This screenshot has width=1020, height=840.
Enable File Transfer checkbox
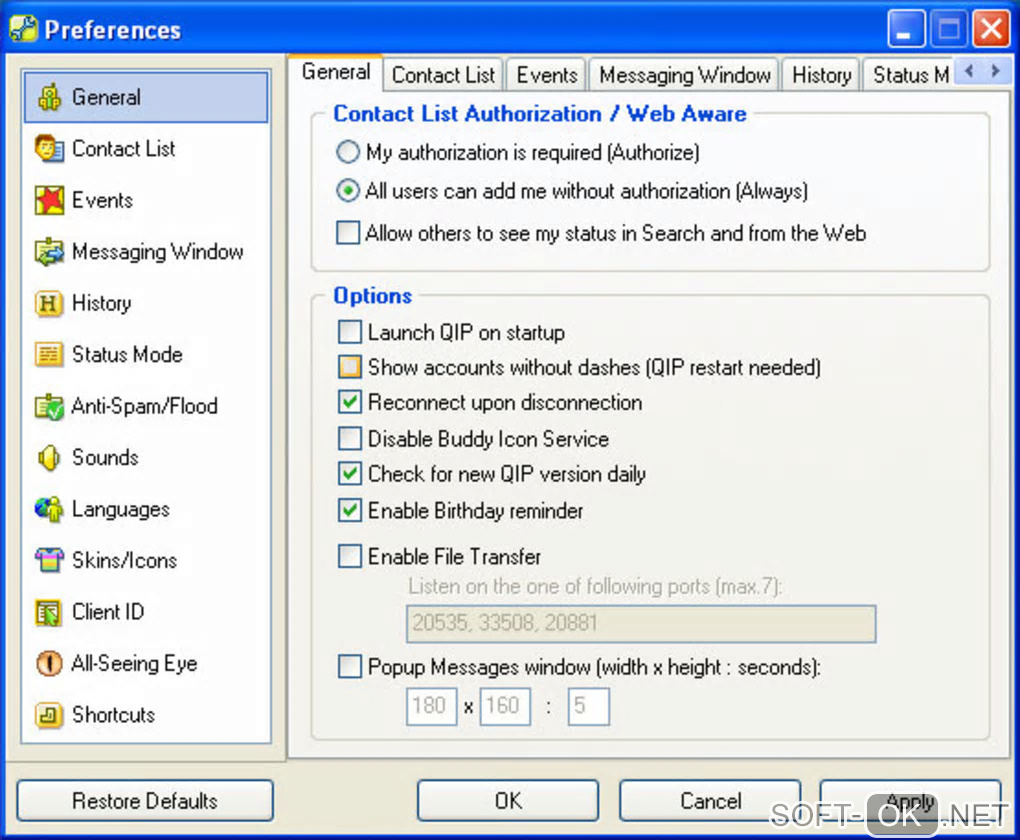[349, 556]
